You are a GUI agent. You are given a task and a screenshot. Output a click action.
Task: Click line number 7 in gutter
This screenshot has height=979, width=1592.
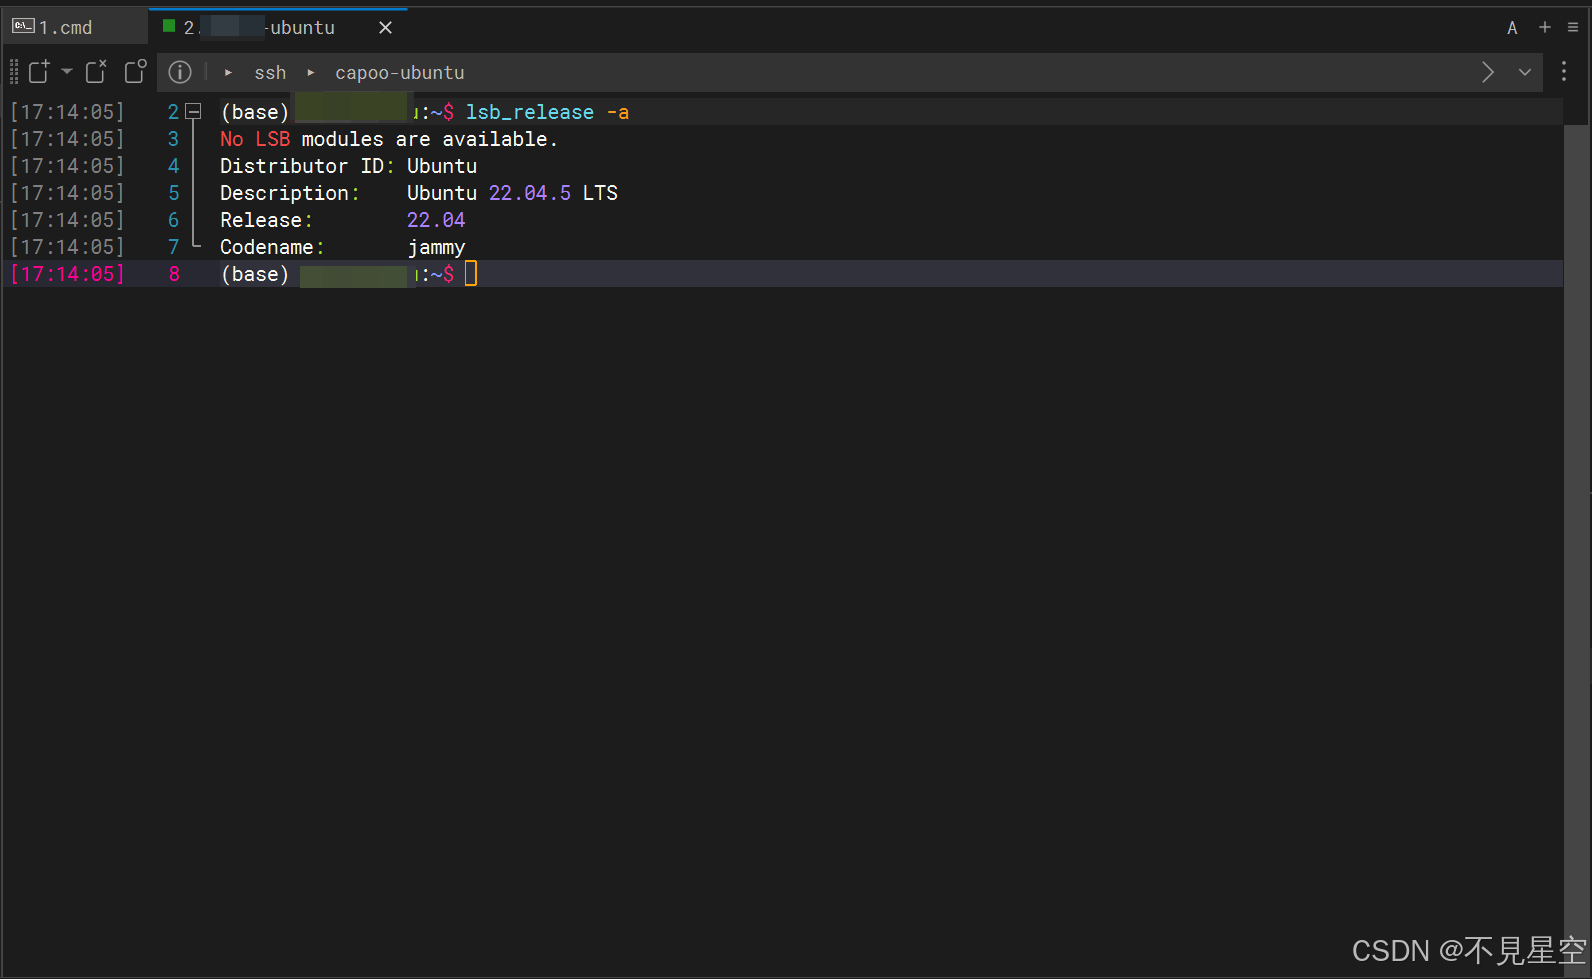[173, 247]
